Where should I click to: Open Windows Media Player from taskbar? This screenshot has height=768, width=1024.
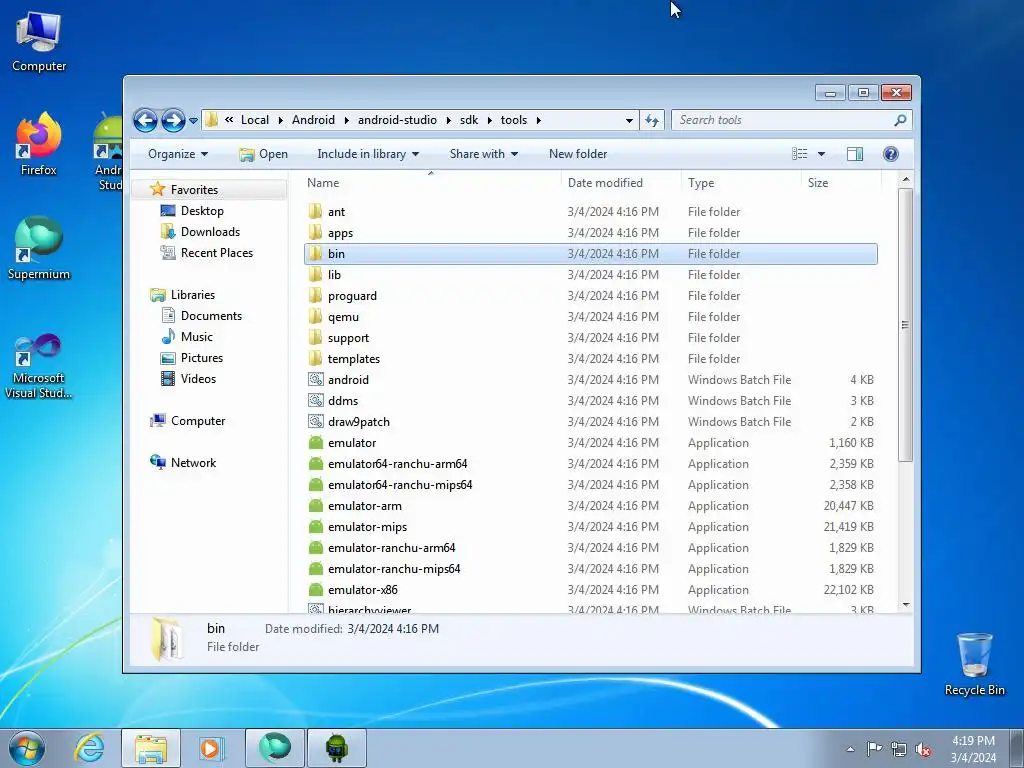pyautogui.click(x=212, y=748)
